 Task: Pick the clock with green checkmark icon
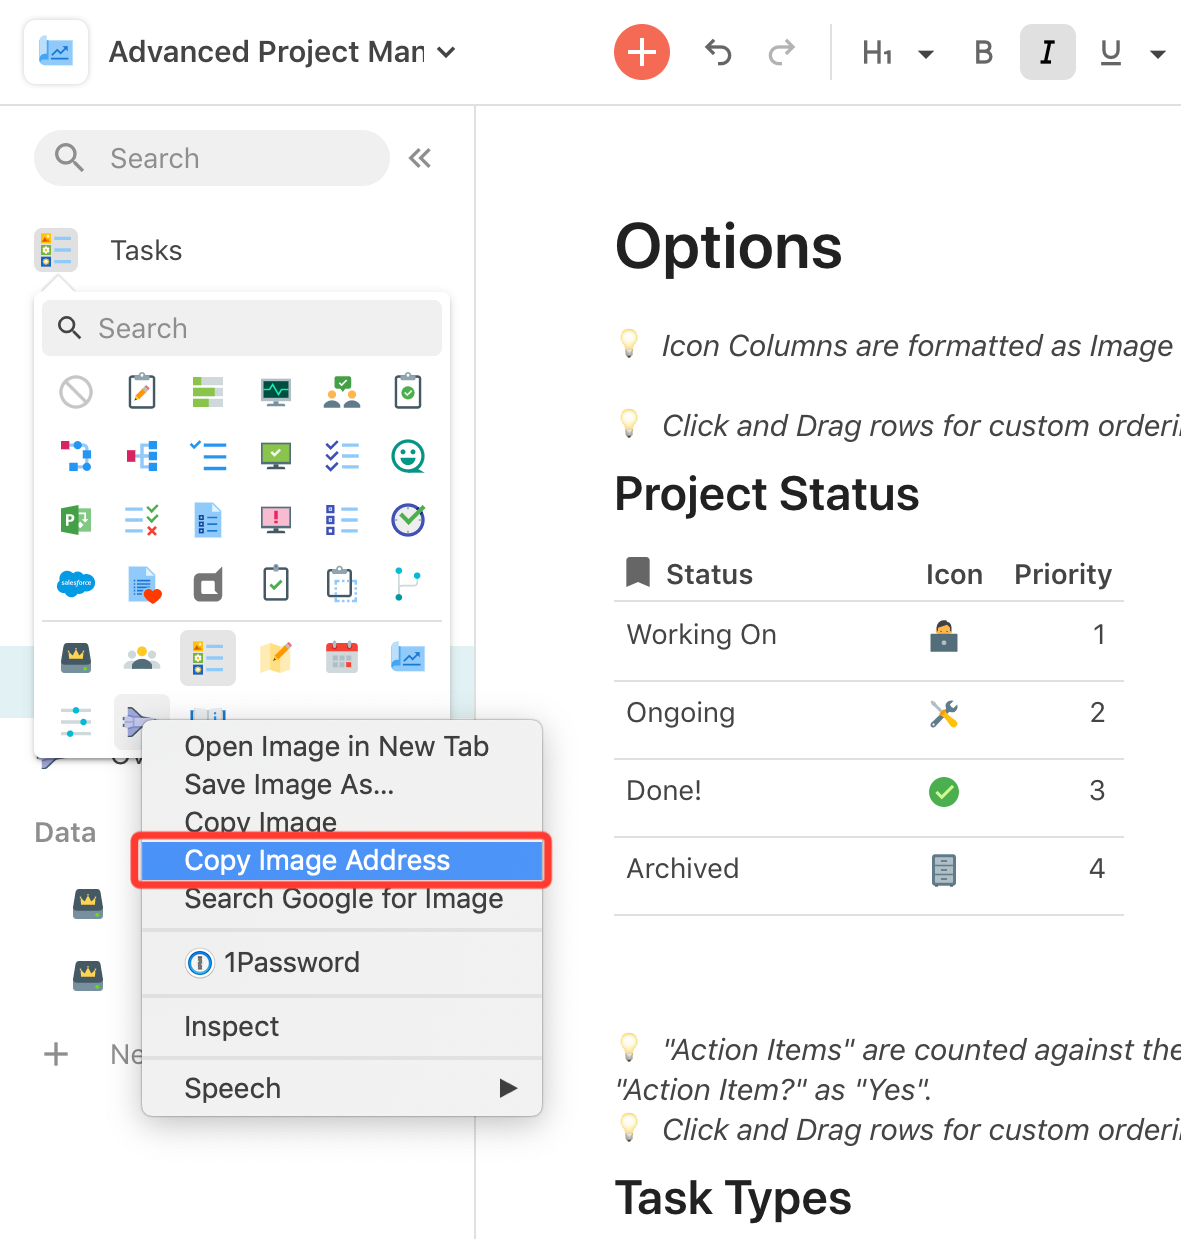[x=408, y=520]
